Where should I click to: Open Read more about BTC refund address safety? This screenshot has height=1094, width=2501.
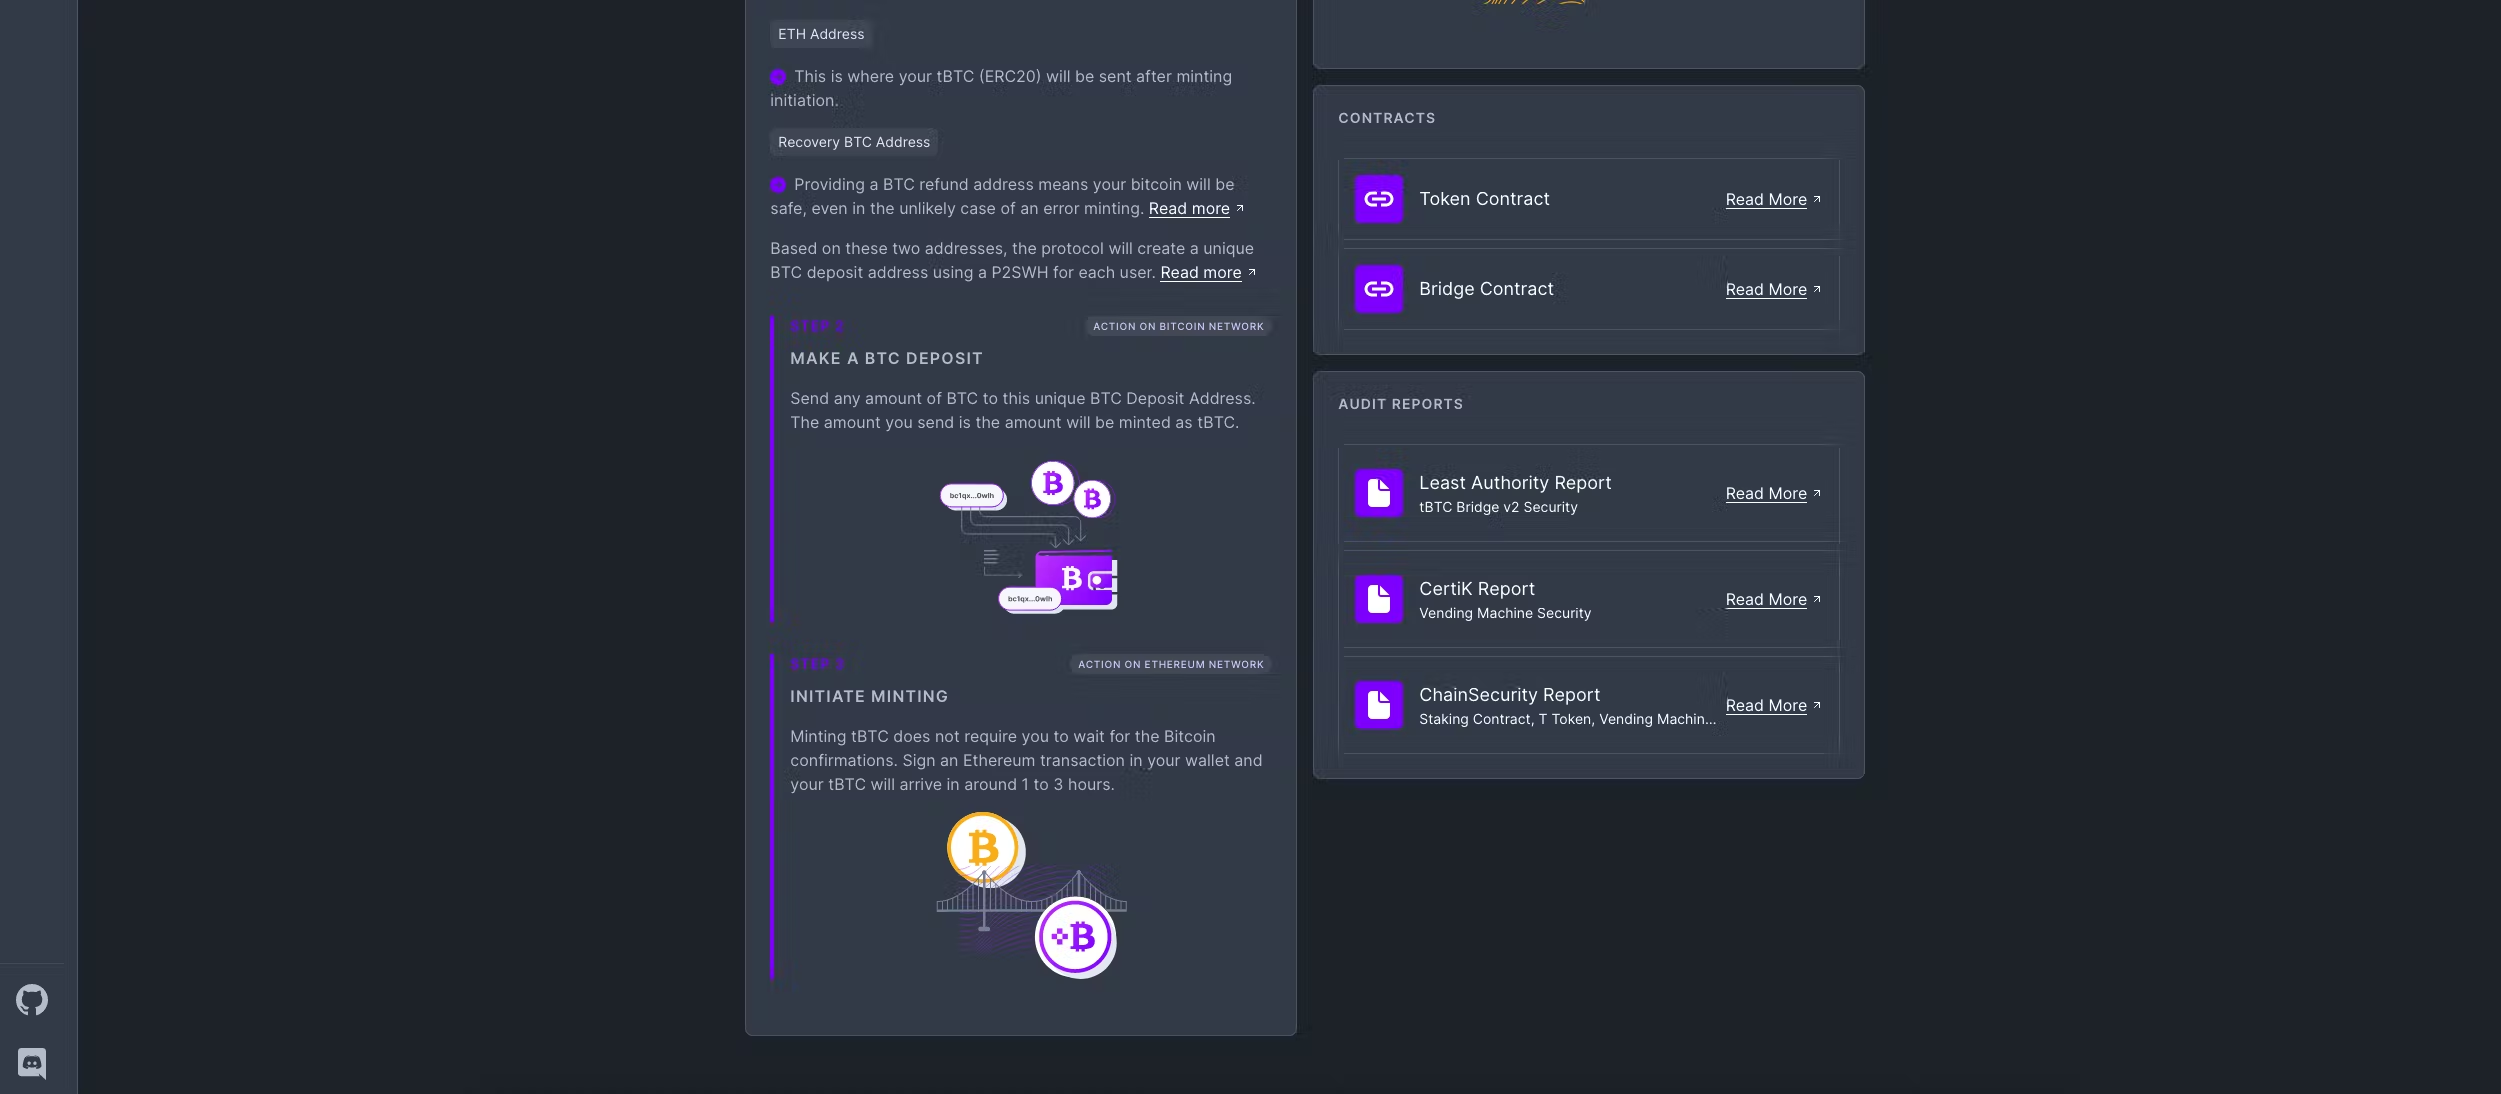1190,208
